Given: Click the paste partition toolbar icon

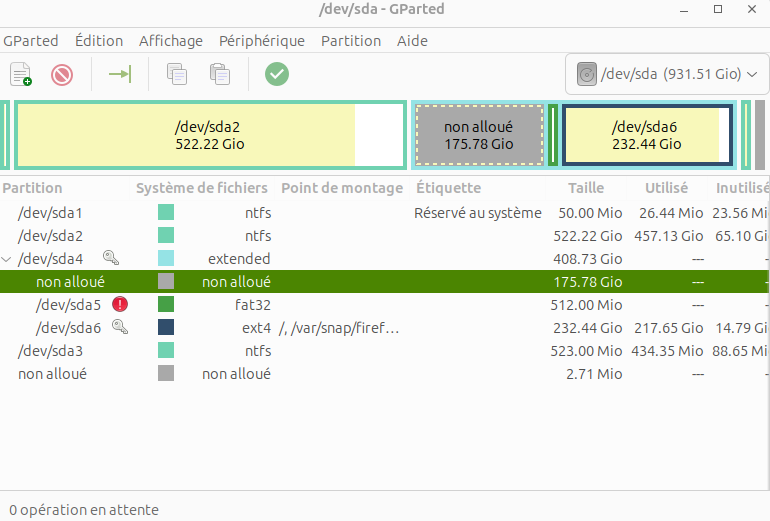Looking at the screenshot, I should 220,74.
